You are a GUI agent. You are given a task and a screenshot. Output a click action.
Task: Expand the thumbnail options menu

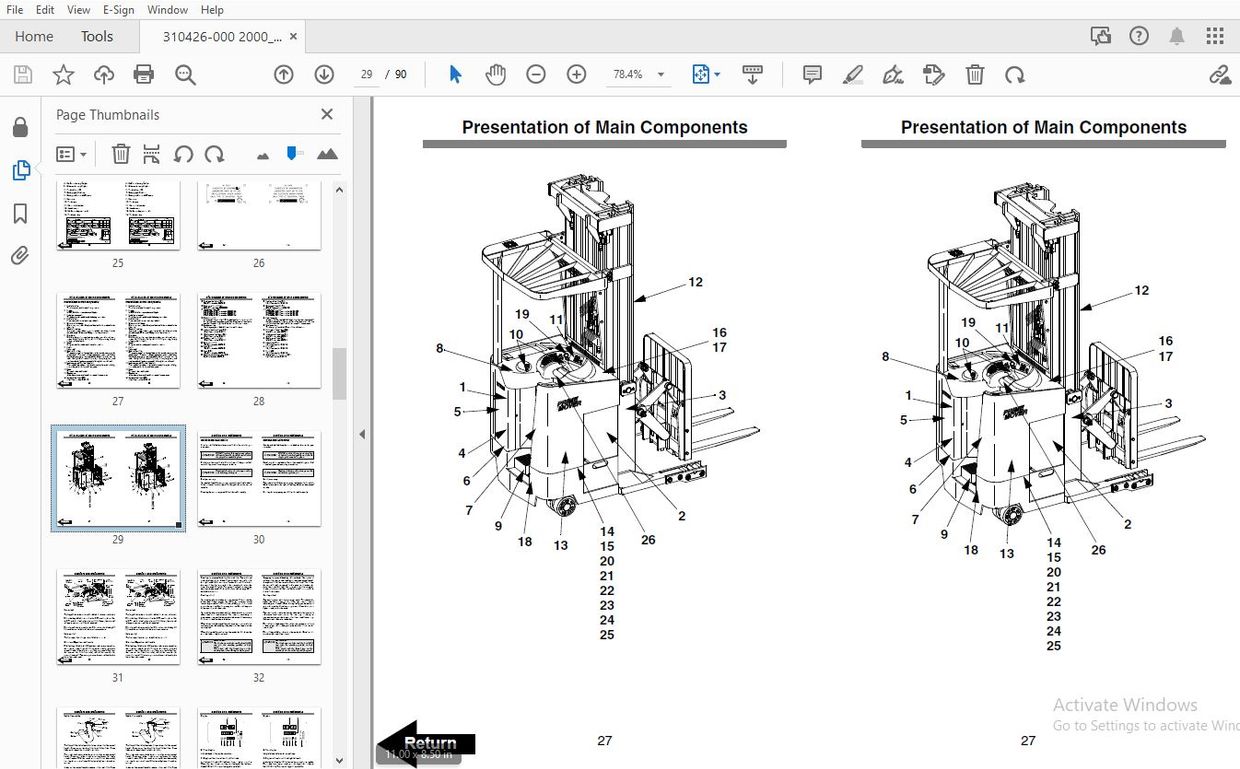(x=70, y=154)
